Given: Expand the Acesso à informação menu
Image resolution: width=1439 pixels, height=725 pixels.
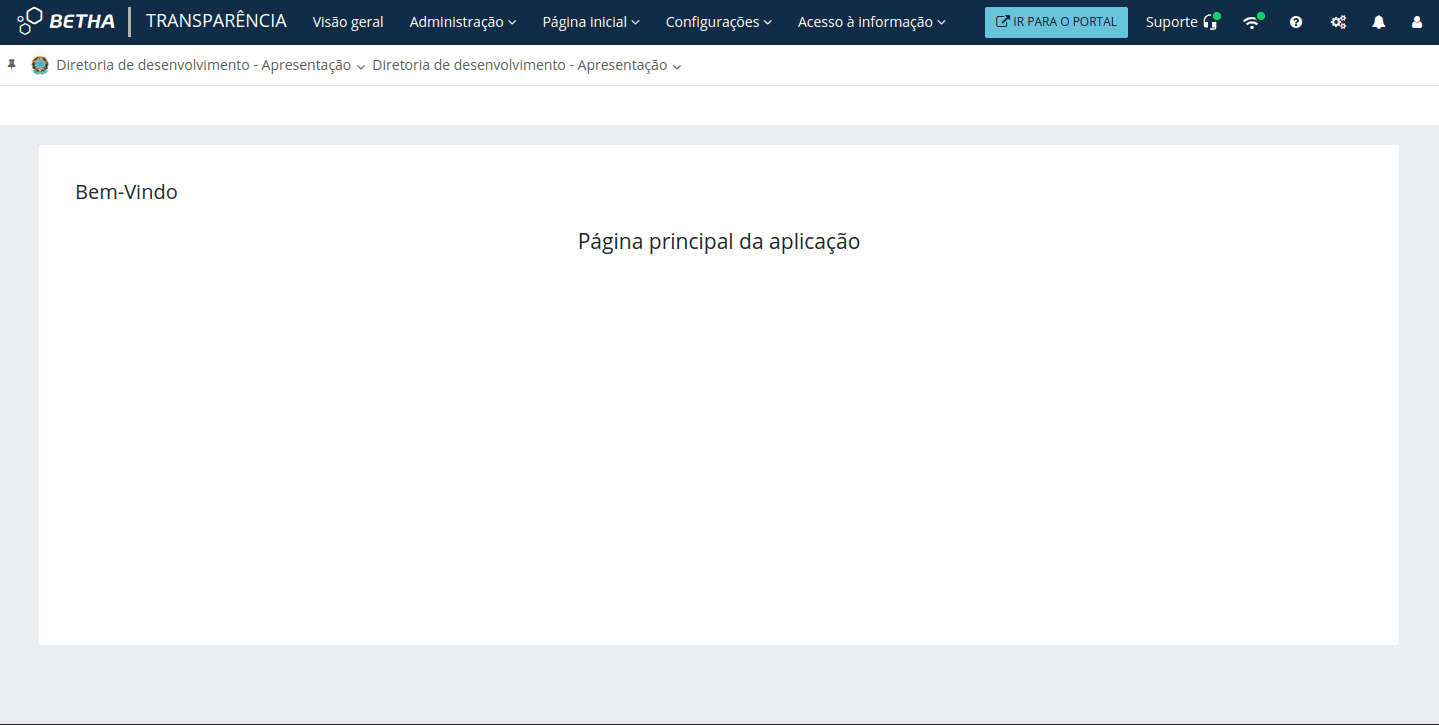Looking at the screenshot, I should 870,21.
